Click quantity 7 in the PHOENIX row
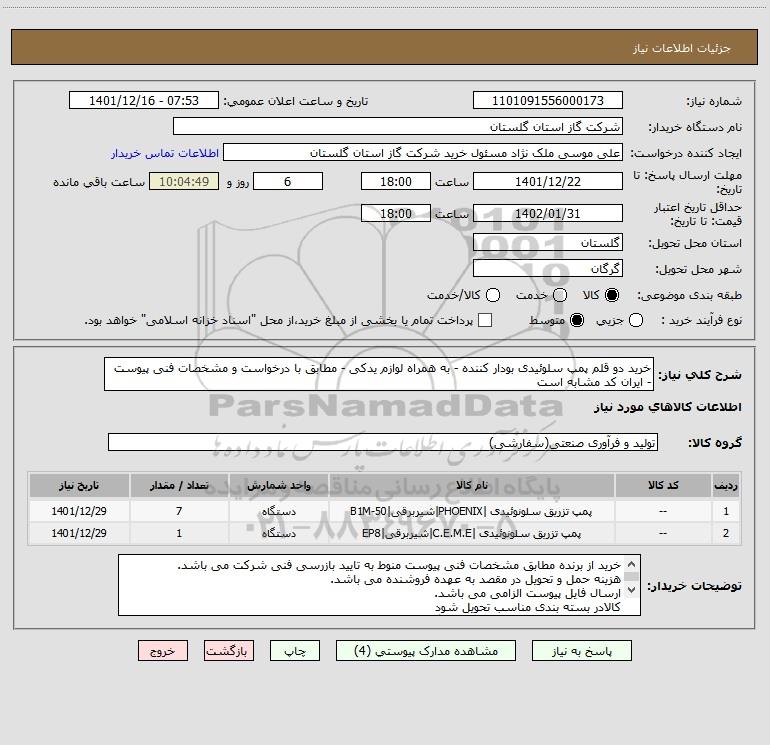Viewport: 770px width, 745px height. (179, 511)
